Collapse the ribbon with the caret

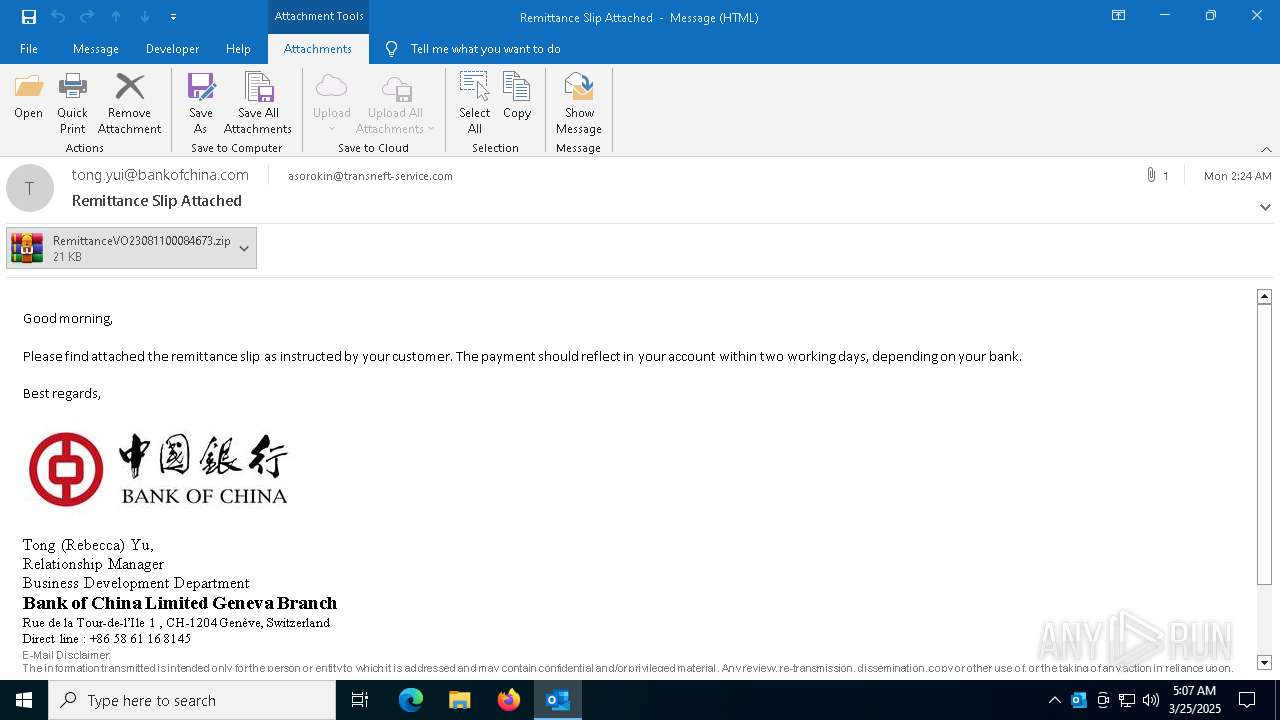1266,149
